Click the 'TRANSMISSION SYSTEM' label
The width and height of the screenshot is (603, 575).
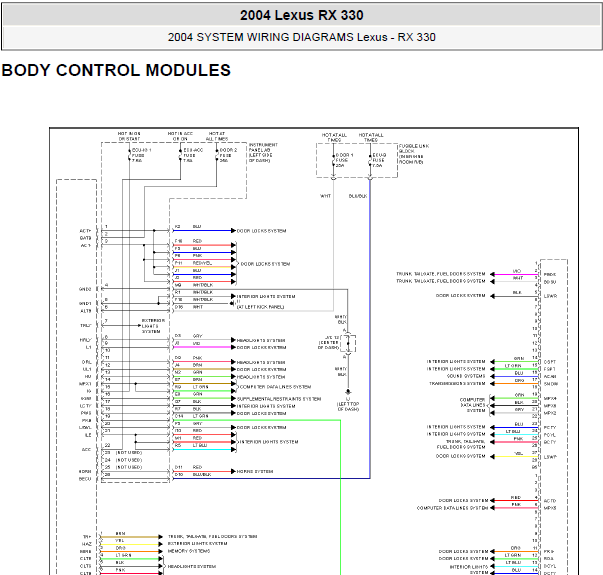457,383
